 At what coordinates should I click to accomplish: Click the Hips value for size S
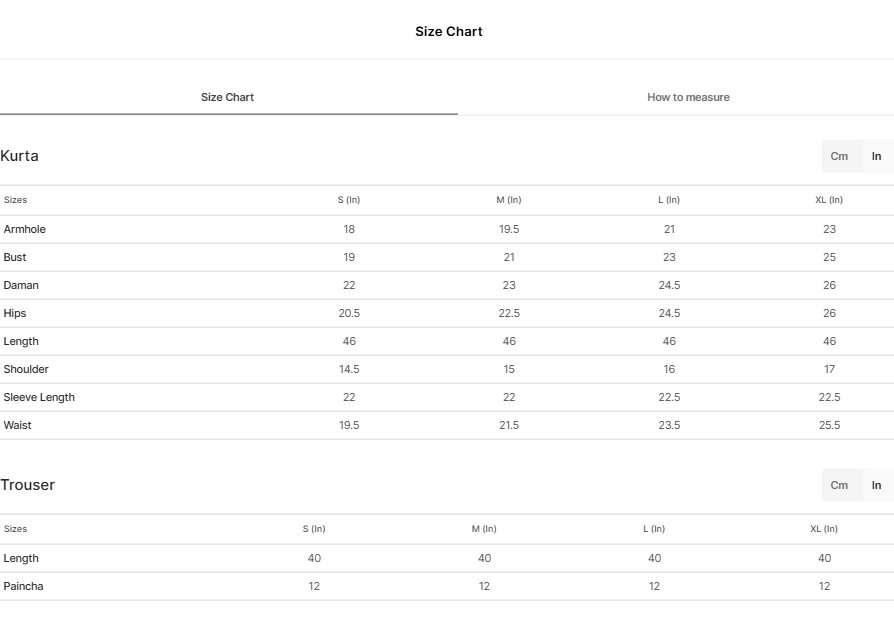pyautogui.click(x=349, y=313)
